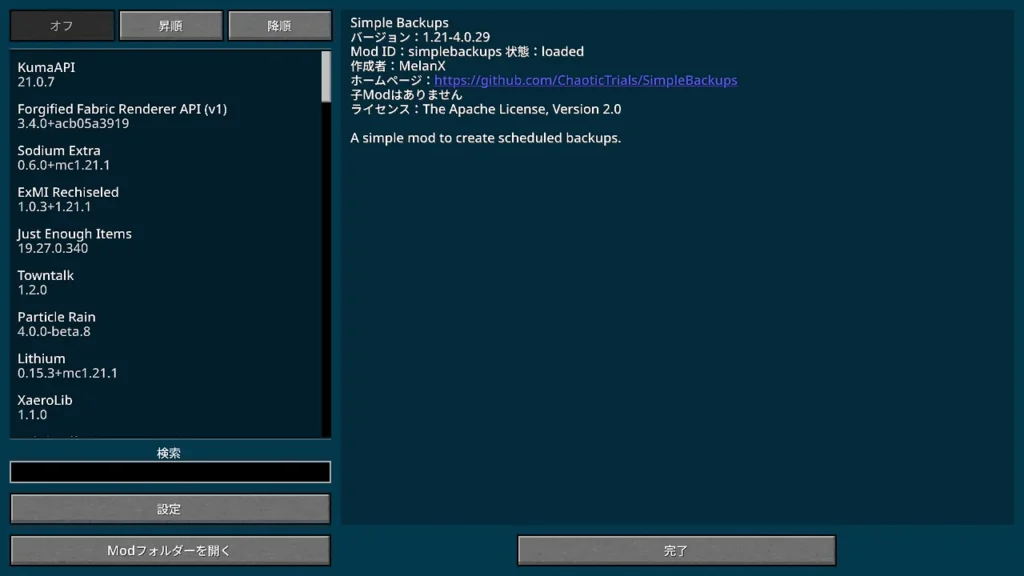Click the mod list scrollbar thumb
The width and height of the screenshot is (1024, 576).
pos(326,76)
